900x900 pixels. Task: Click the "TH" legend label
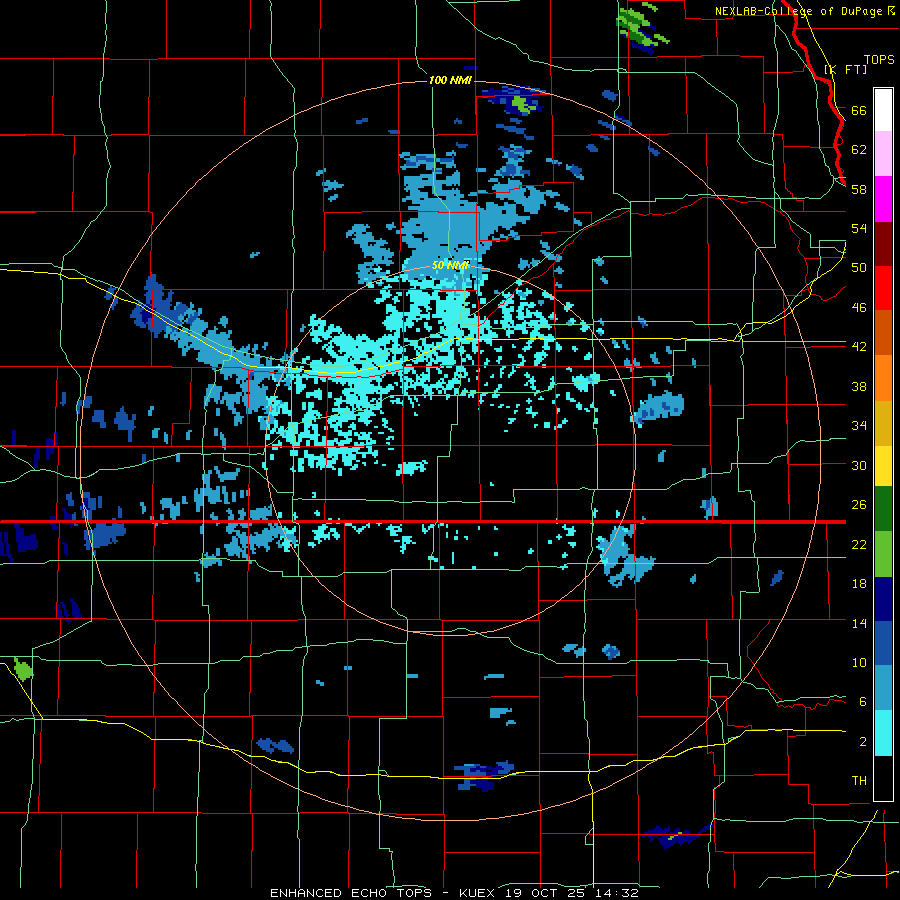[859, 781]
